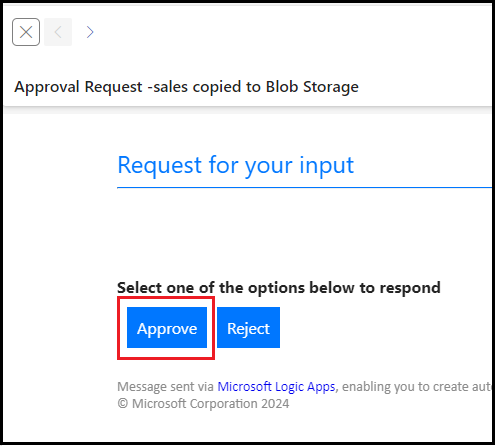Go to the next message arrow
Screen dimensions: 495x446
coord(90,32)
